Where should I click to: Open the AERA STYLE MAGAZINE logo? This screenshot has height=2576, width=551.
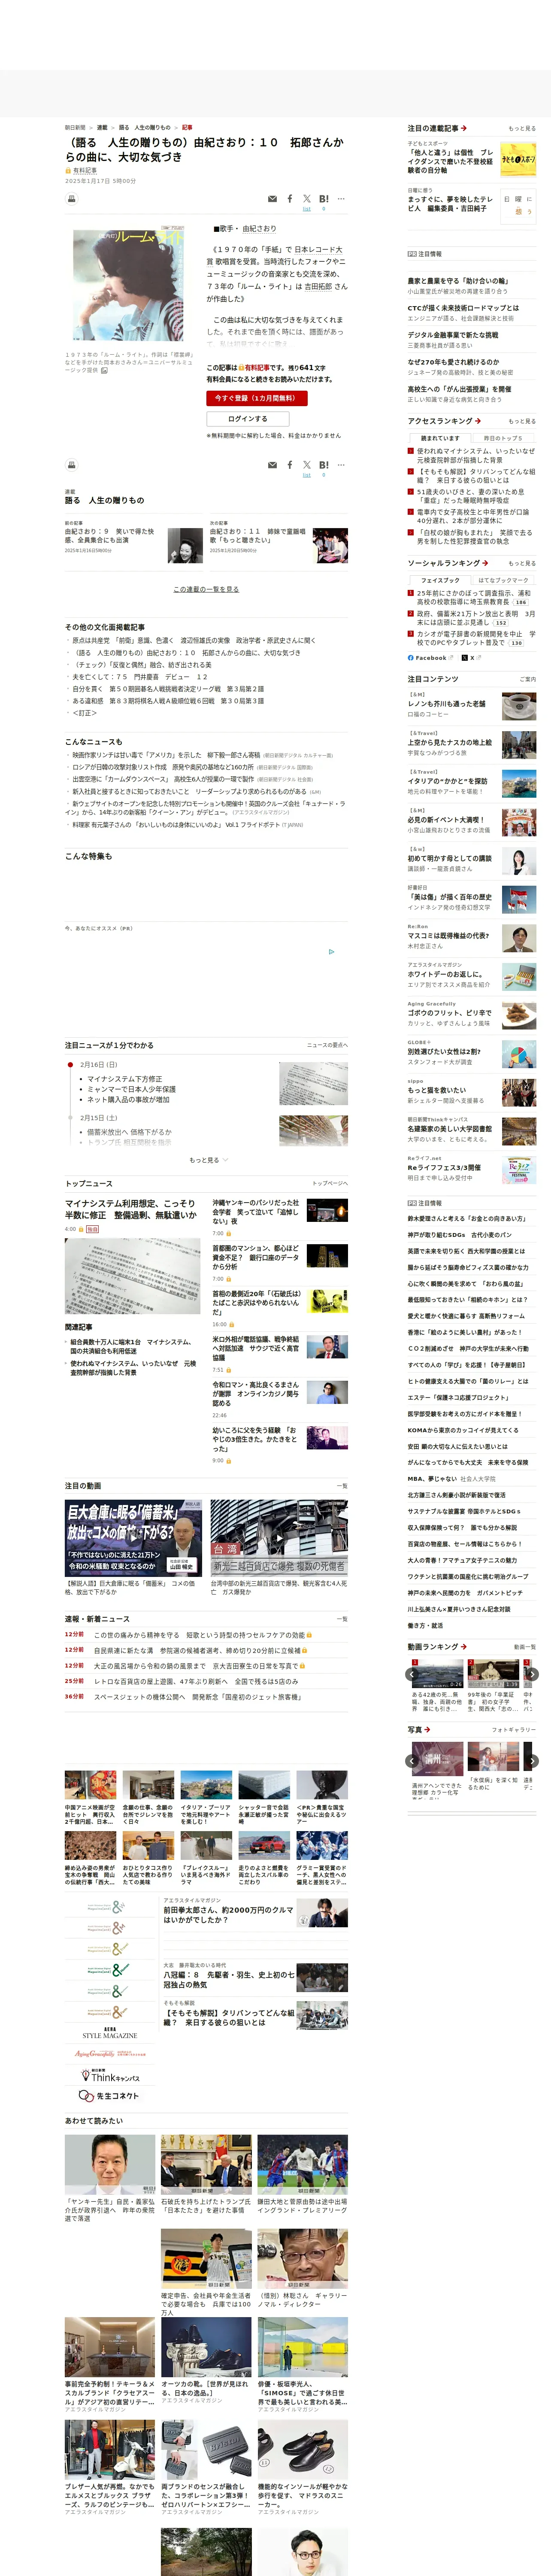[x=109, y=2033]
